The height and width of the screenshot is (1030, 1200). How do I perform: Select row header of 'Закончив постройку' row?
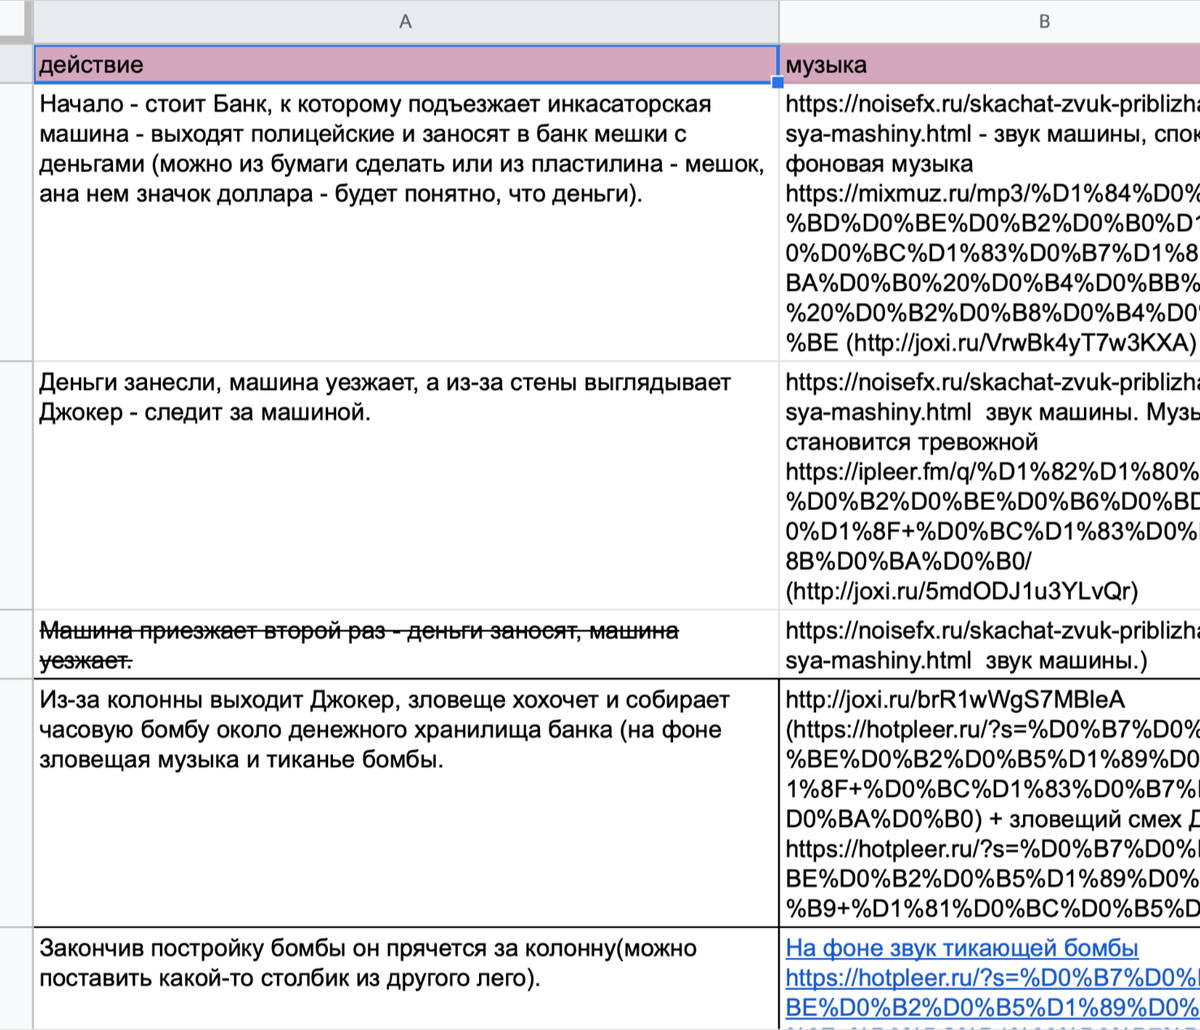point(16,978)
